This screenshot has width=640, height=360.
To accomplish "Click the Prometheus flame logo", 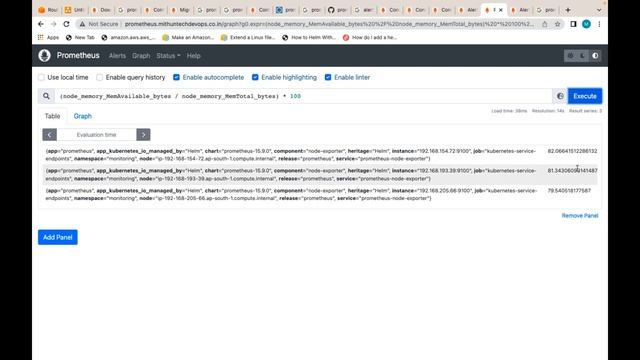I will 44,56.
